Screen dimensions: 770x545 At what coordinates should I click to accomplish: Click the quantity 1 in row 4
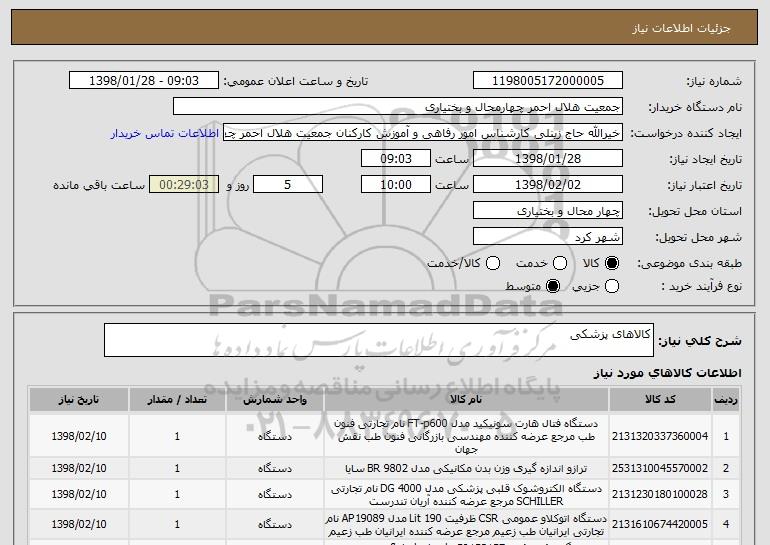click(177, 524)
